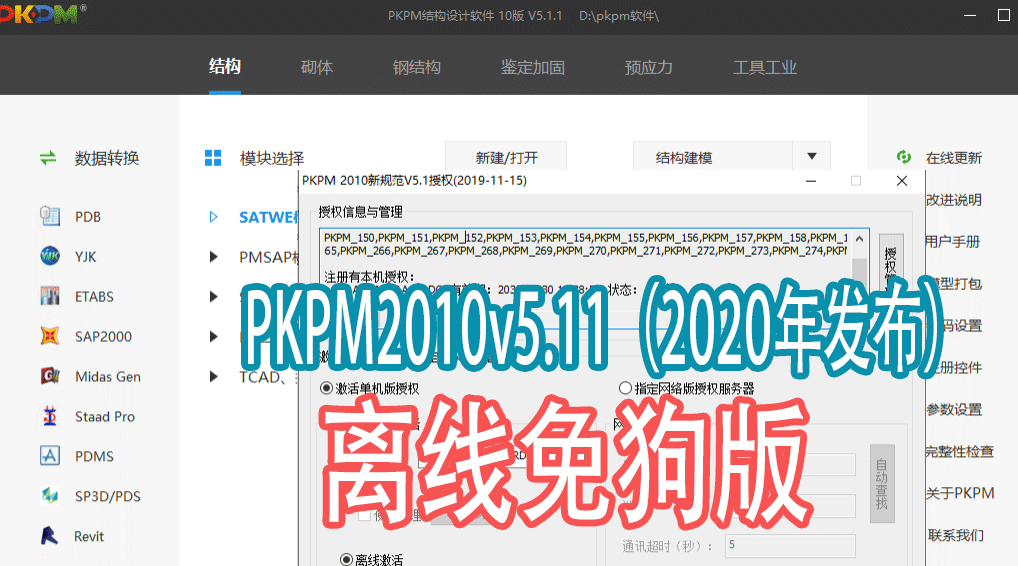Image resolution: width=1018 pixels, height=566 pixels.
Task: Minimize the PKPM authorization dialog
Action: (811, 180)
